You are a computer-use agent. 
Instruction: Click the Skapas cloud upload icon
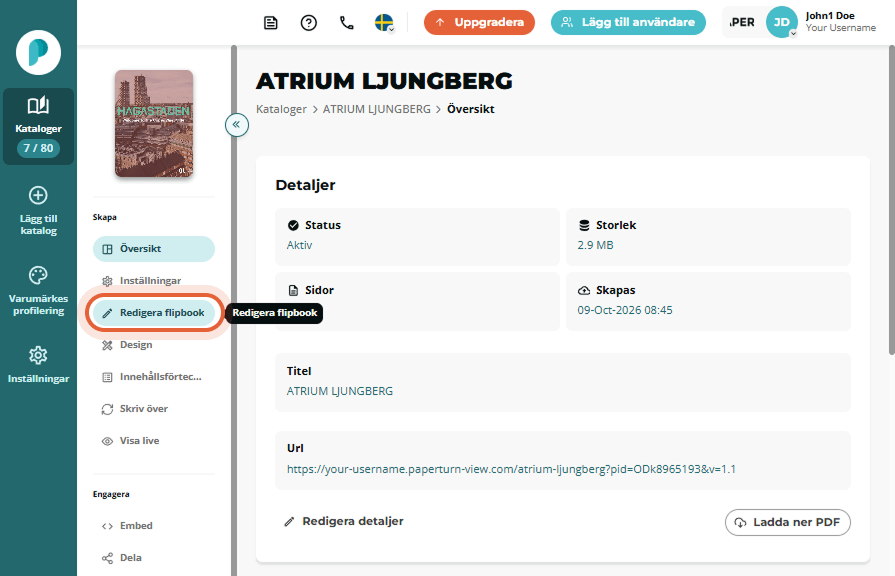point(584,291)
